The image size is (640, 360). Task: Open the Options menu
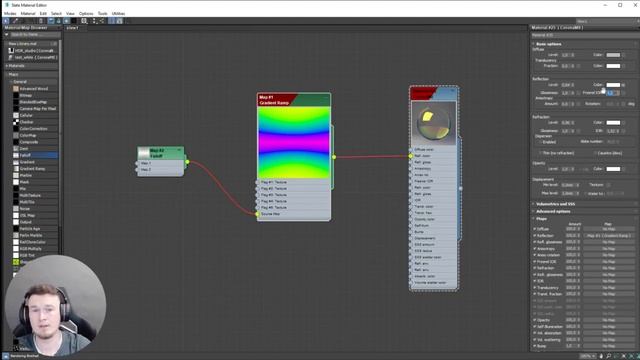click(x=86, y=13)
